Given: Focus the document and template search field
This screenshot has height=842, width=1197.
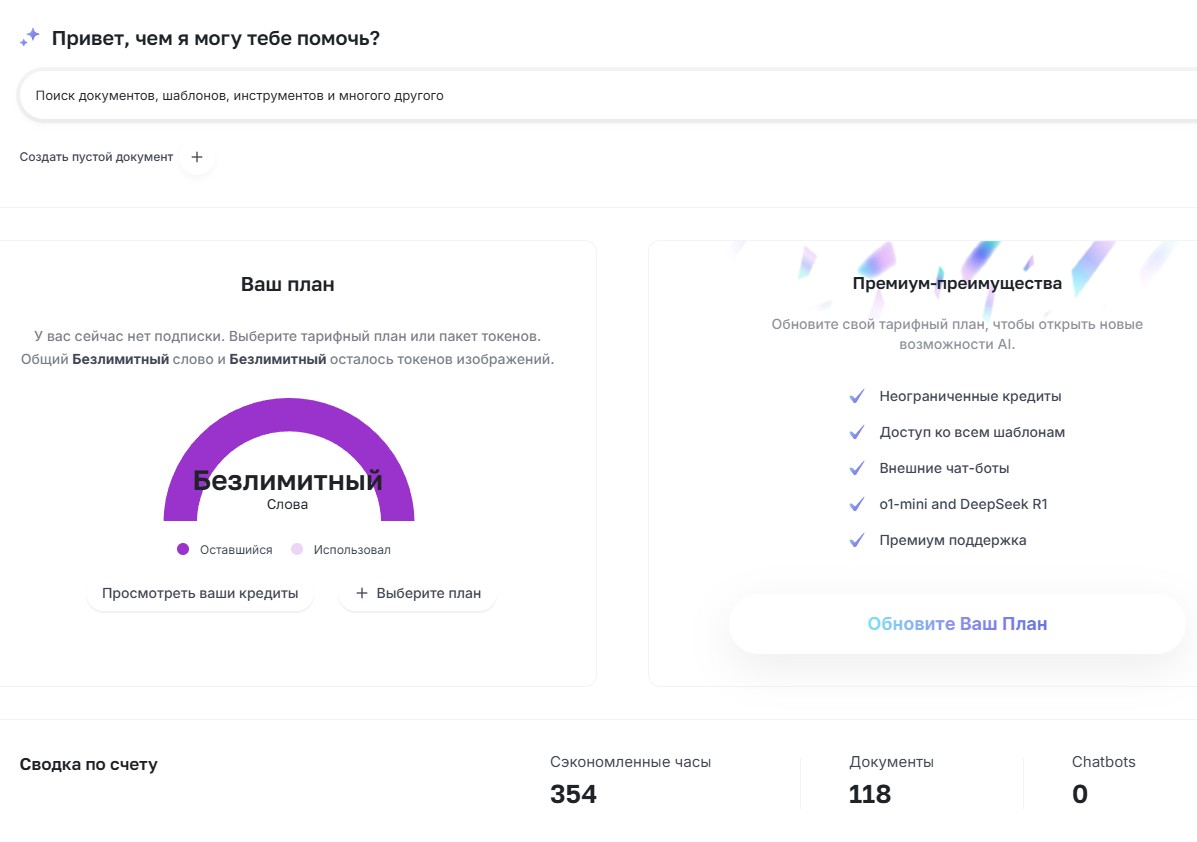Looking at the screenshot, I should tap(600, 96).
